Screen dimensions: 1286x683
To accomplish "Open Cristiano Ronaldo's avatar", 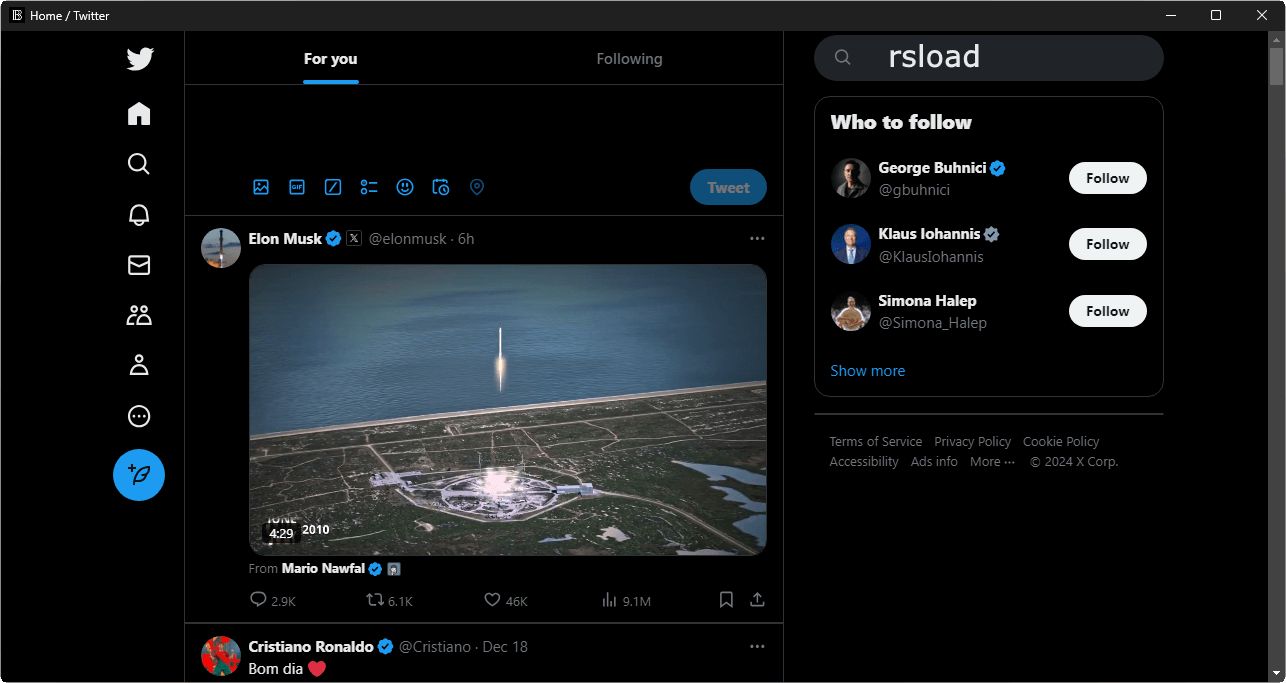I will [221, 656].
